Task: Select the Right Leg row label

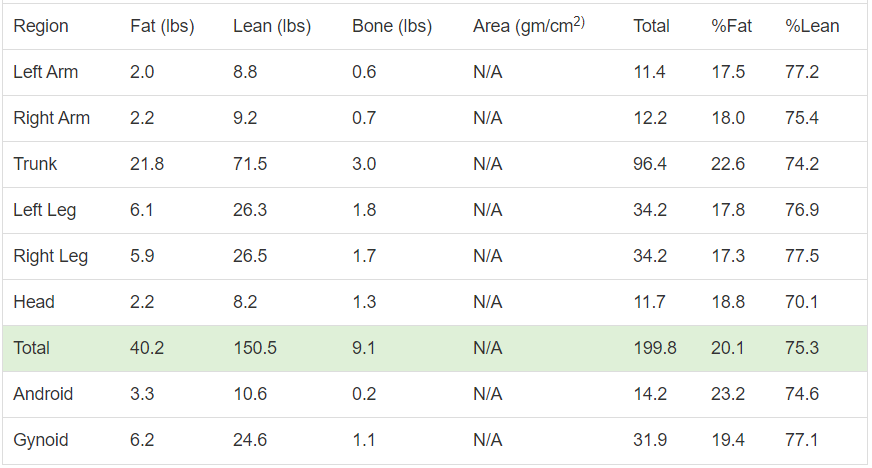Action: click(51, 256)
